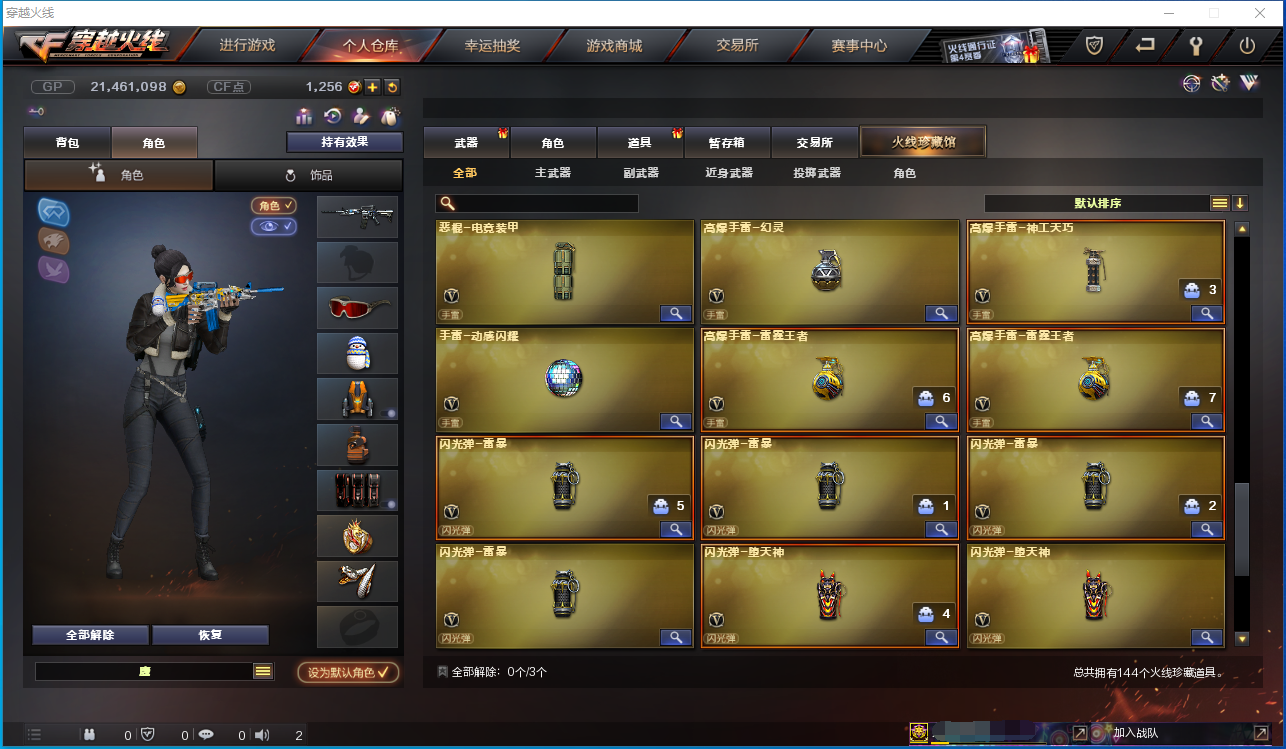Click the shield security icon in header
Image resolution: width=1286 pixels, height=749 pixels.
tap(1095, 46)
